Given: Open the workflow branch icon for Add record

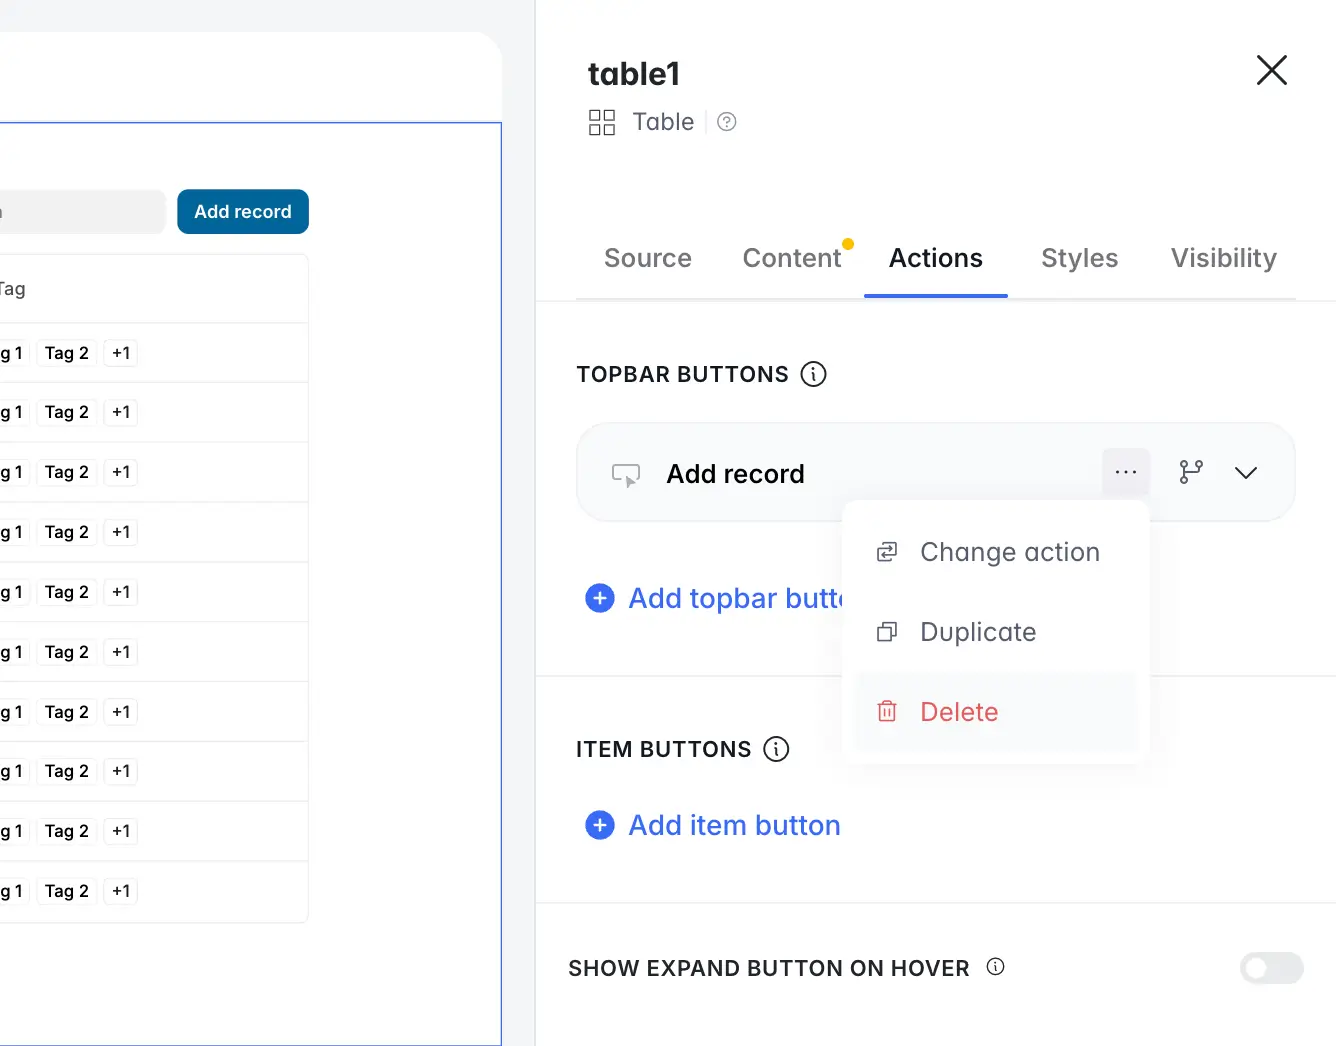Looking at the screenshot, I should (1191, 472).
